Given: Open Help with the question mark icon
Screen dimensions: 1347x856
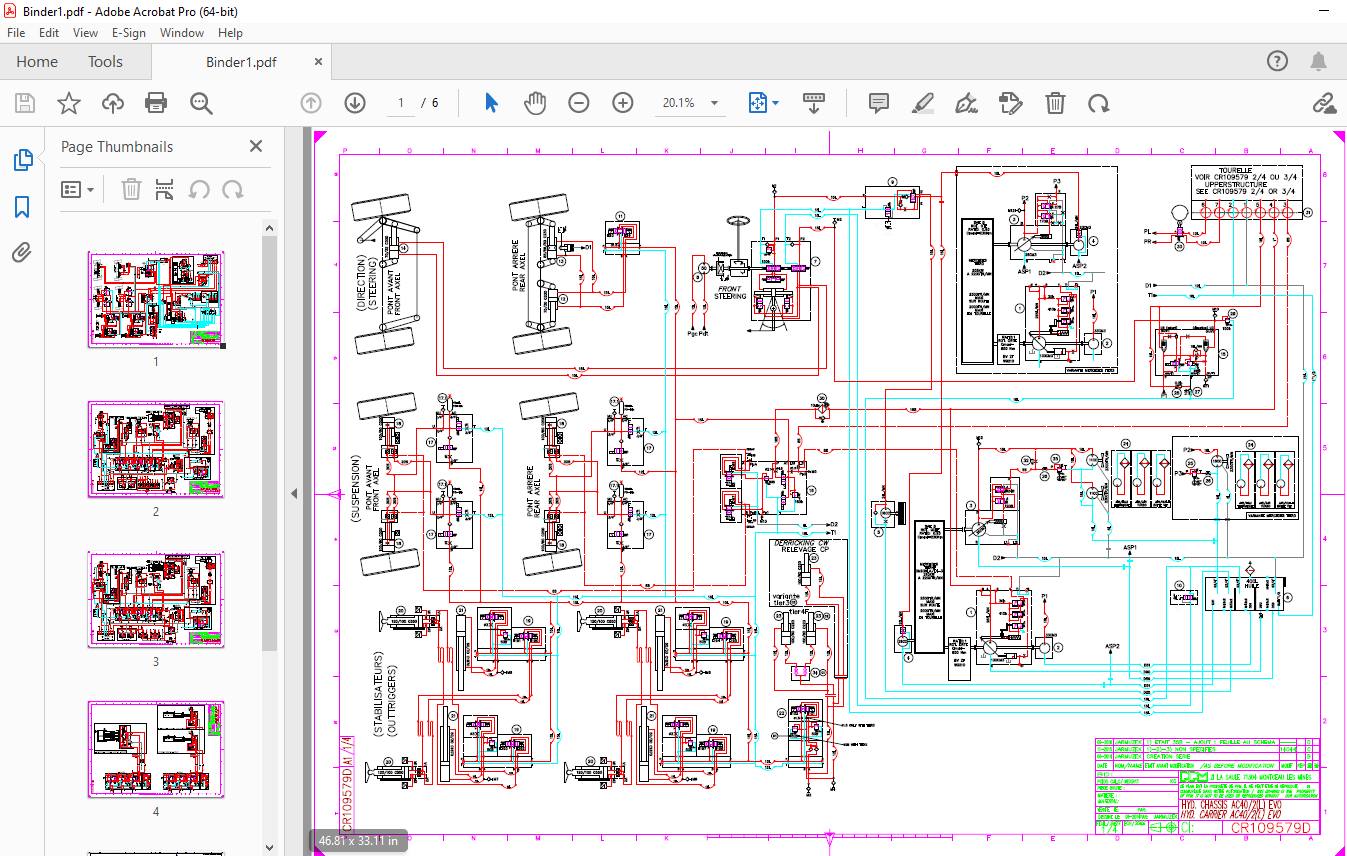Looking at the screenshot, I should [x=1277, y=61].
